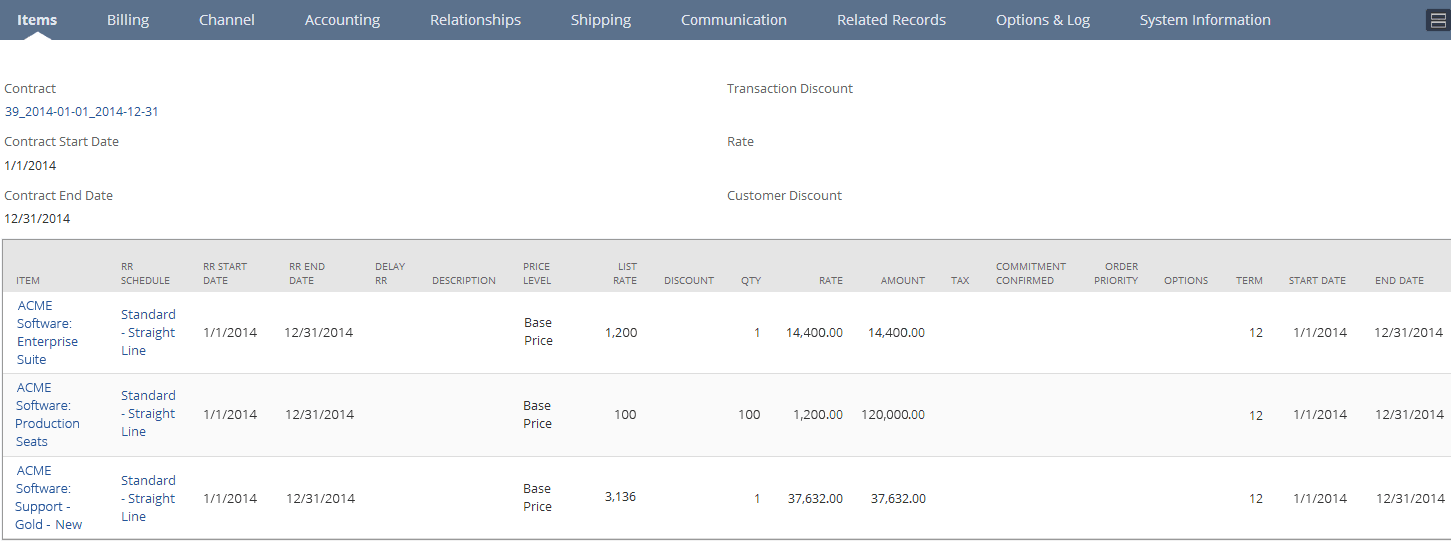Click the End Date column header
The height and width of the screenshot is (542, 1451).
pos(1399,281)
